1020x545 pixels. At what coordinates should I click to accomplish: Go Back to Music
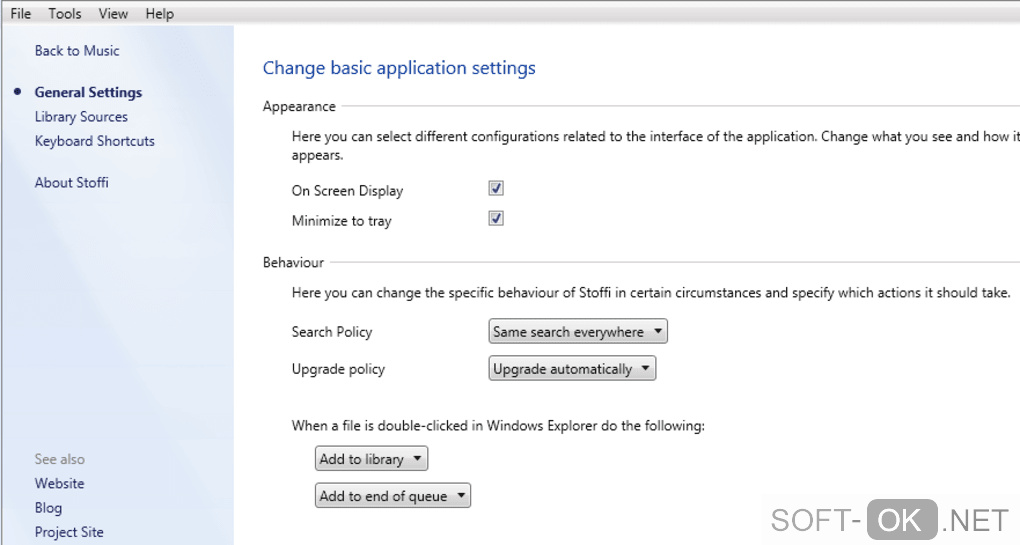pos(77,51)
